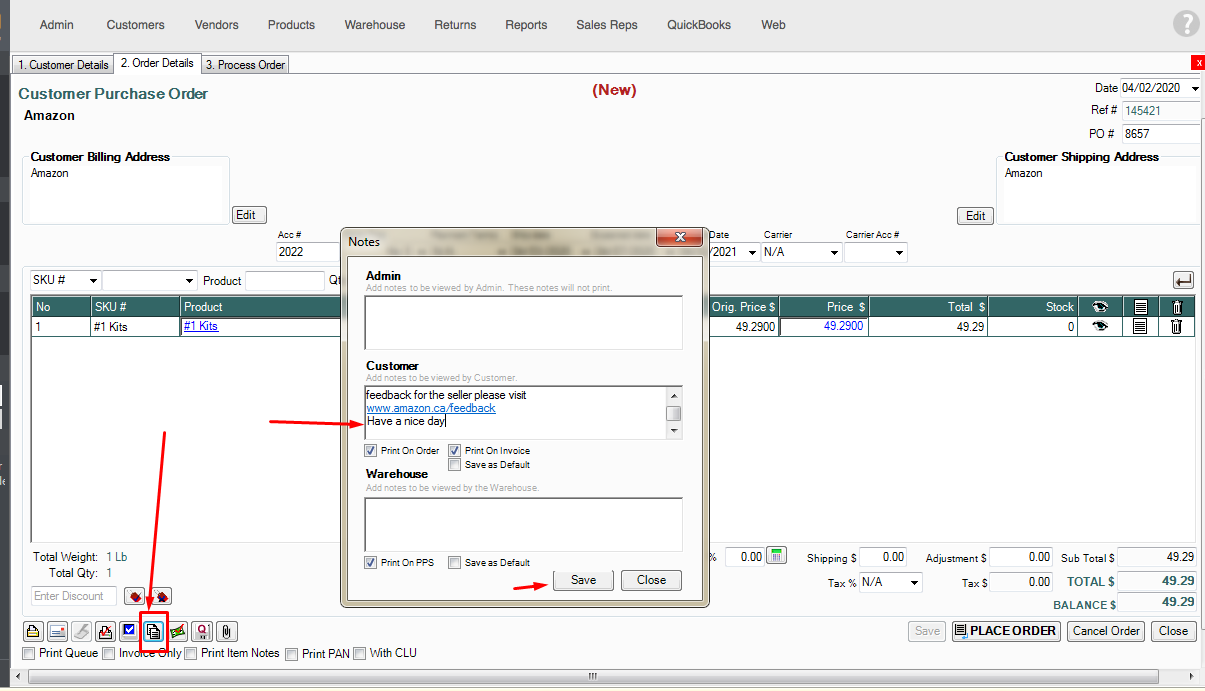This screenshot has height=691, width=1205.
Task: Click the trash icon in #1 Kits row
Action: click(1176, 326)
